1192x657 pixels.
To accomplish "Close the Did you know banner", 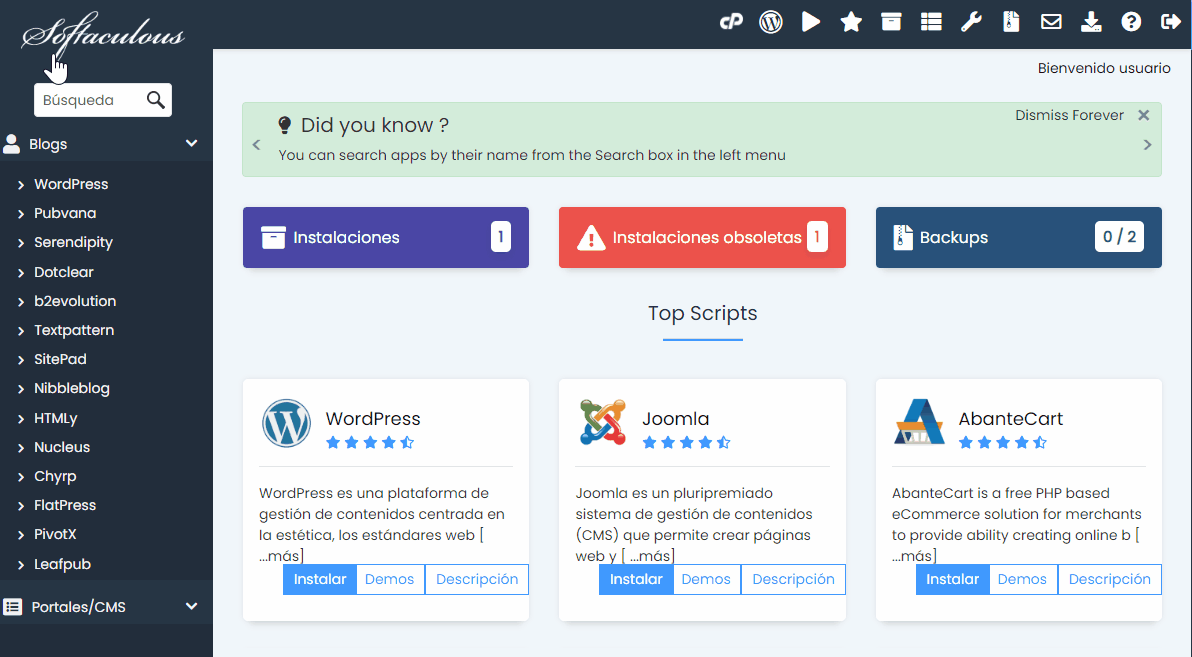I will [x=1143, y=116].
